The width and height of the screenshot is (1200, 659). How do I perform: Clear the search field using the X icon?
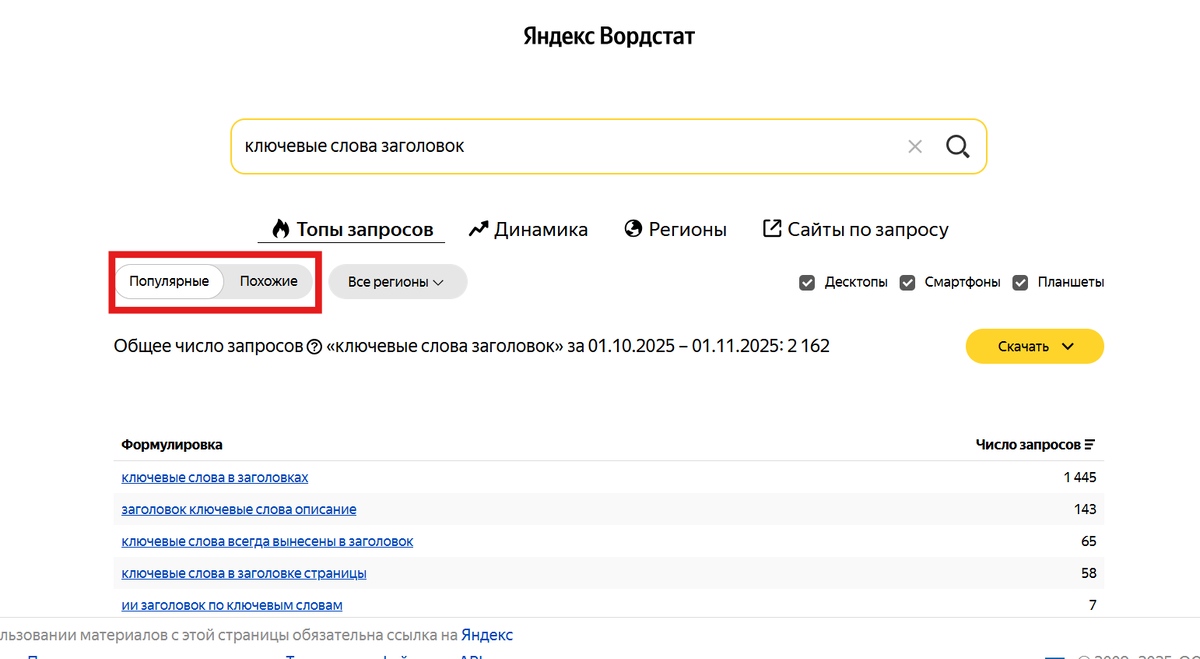pyautogui.click(x=915, y=146)
